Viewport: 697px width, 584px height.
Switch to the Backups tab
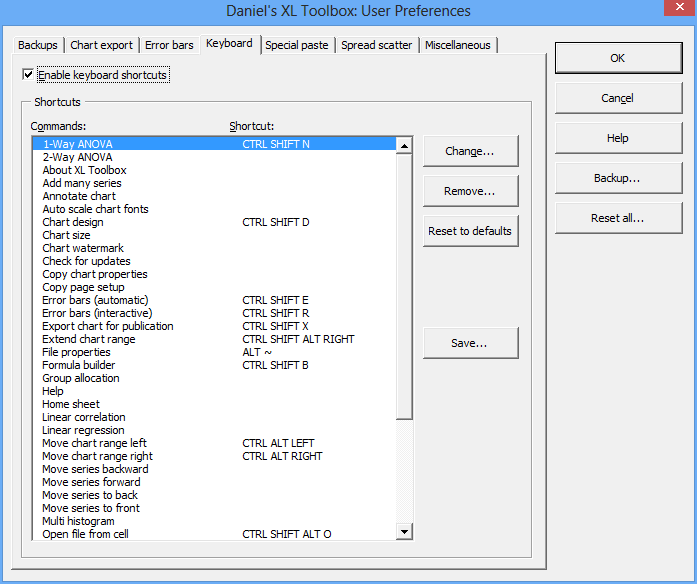(38, 45)
